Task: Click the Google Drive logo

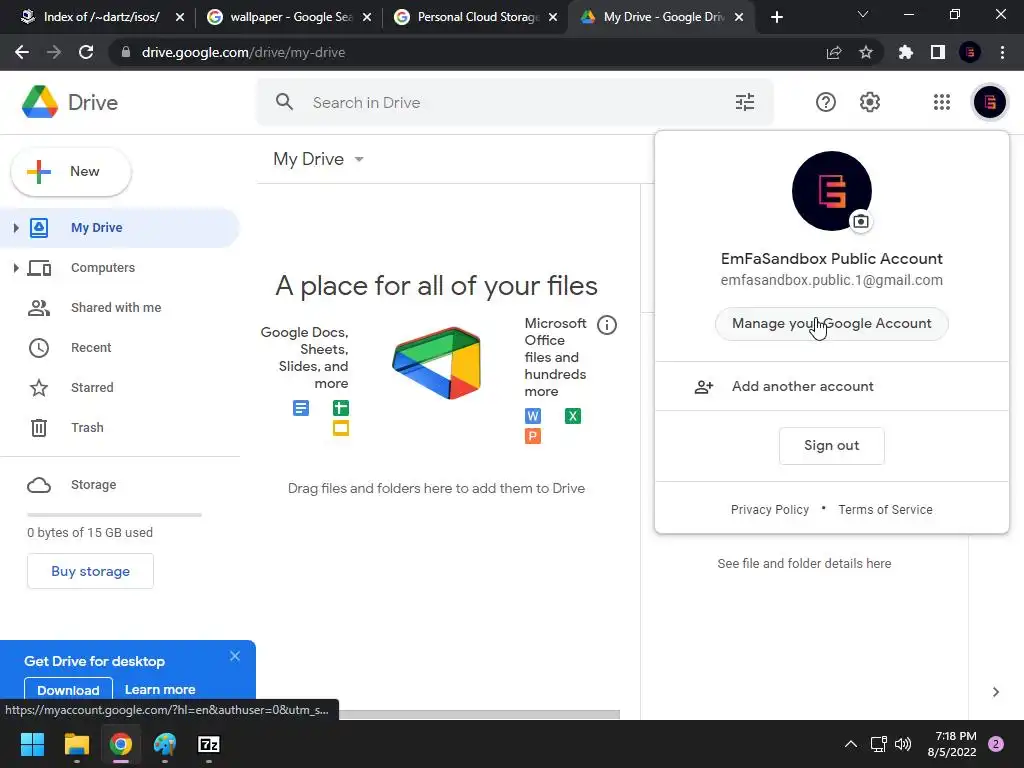Action: tap(40, 102)
